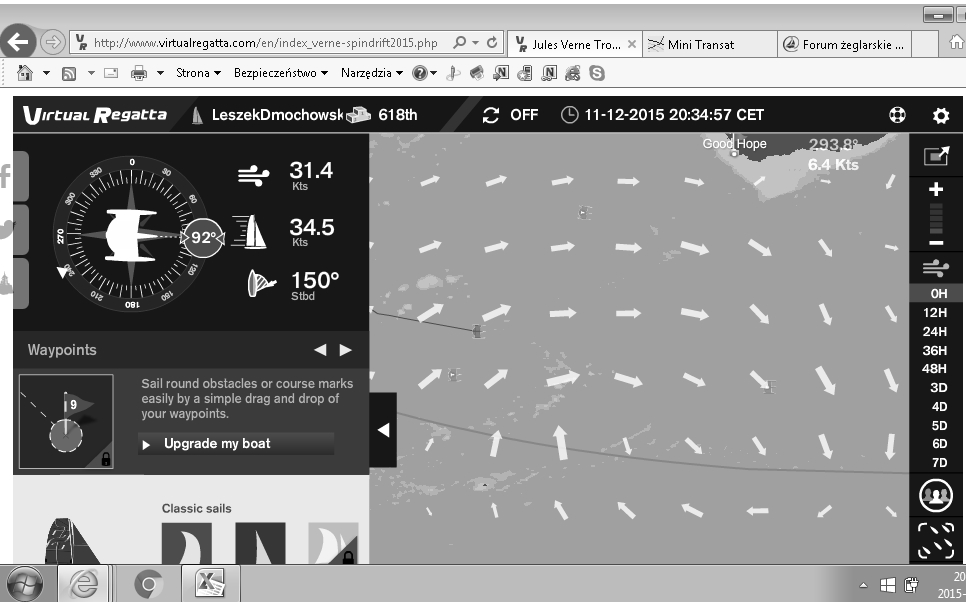Click the RSS feeds toolbar icon

tap(69, 73)
